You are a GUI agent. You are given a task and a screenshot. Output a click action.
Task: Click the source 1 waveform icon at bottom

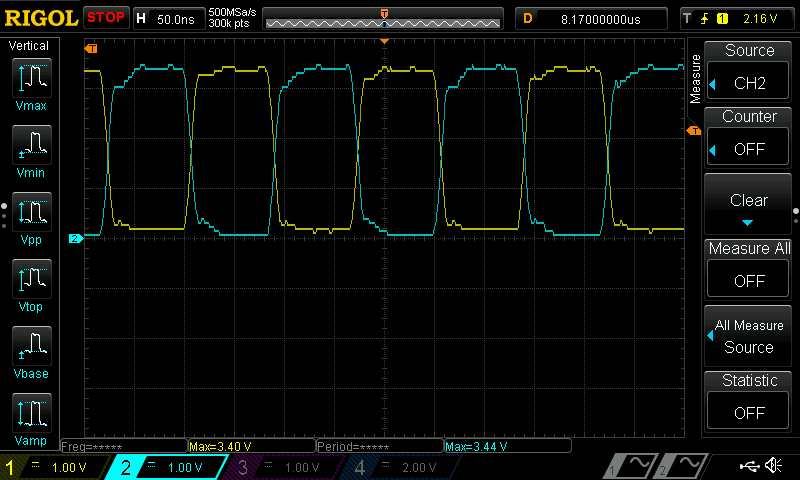[629, 465]
